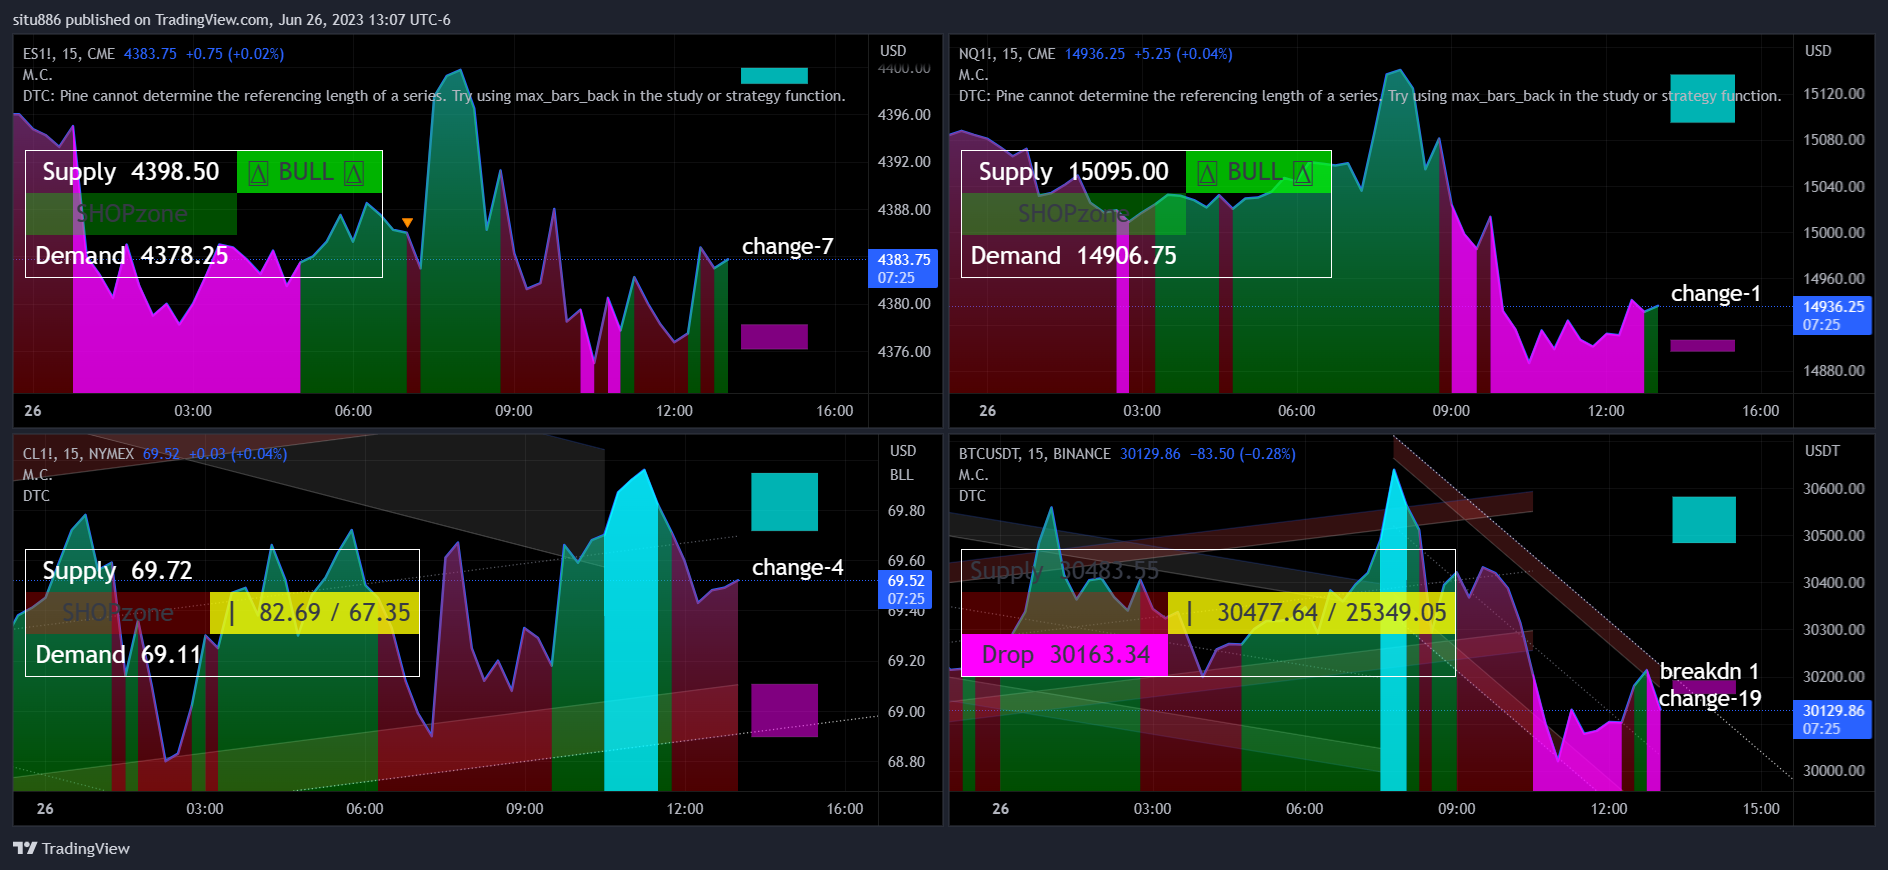Open the BTCUSDT, 15, BINANCE symbol title
The height and width of the screenshot is (870, 1888).
tap(1035, 454)
